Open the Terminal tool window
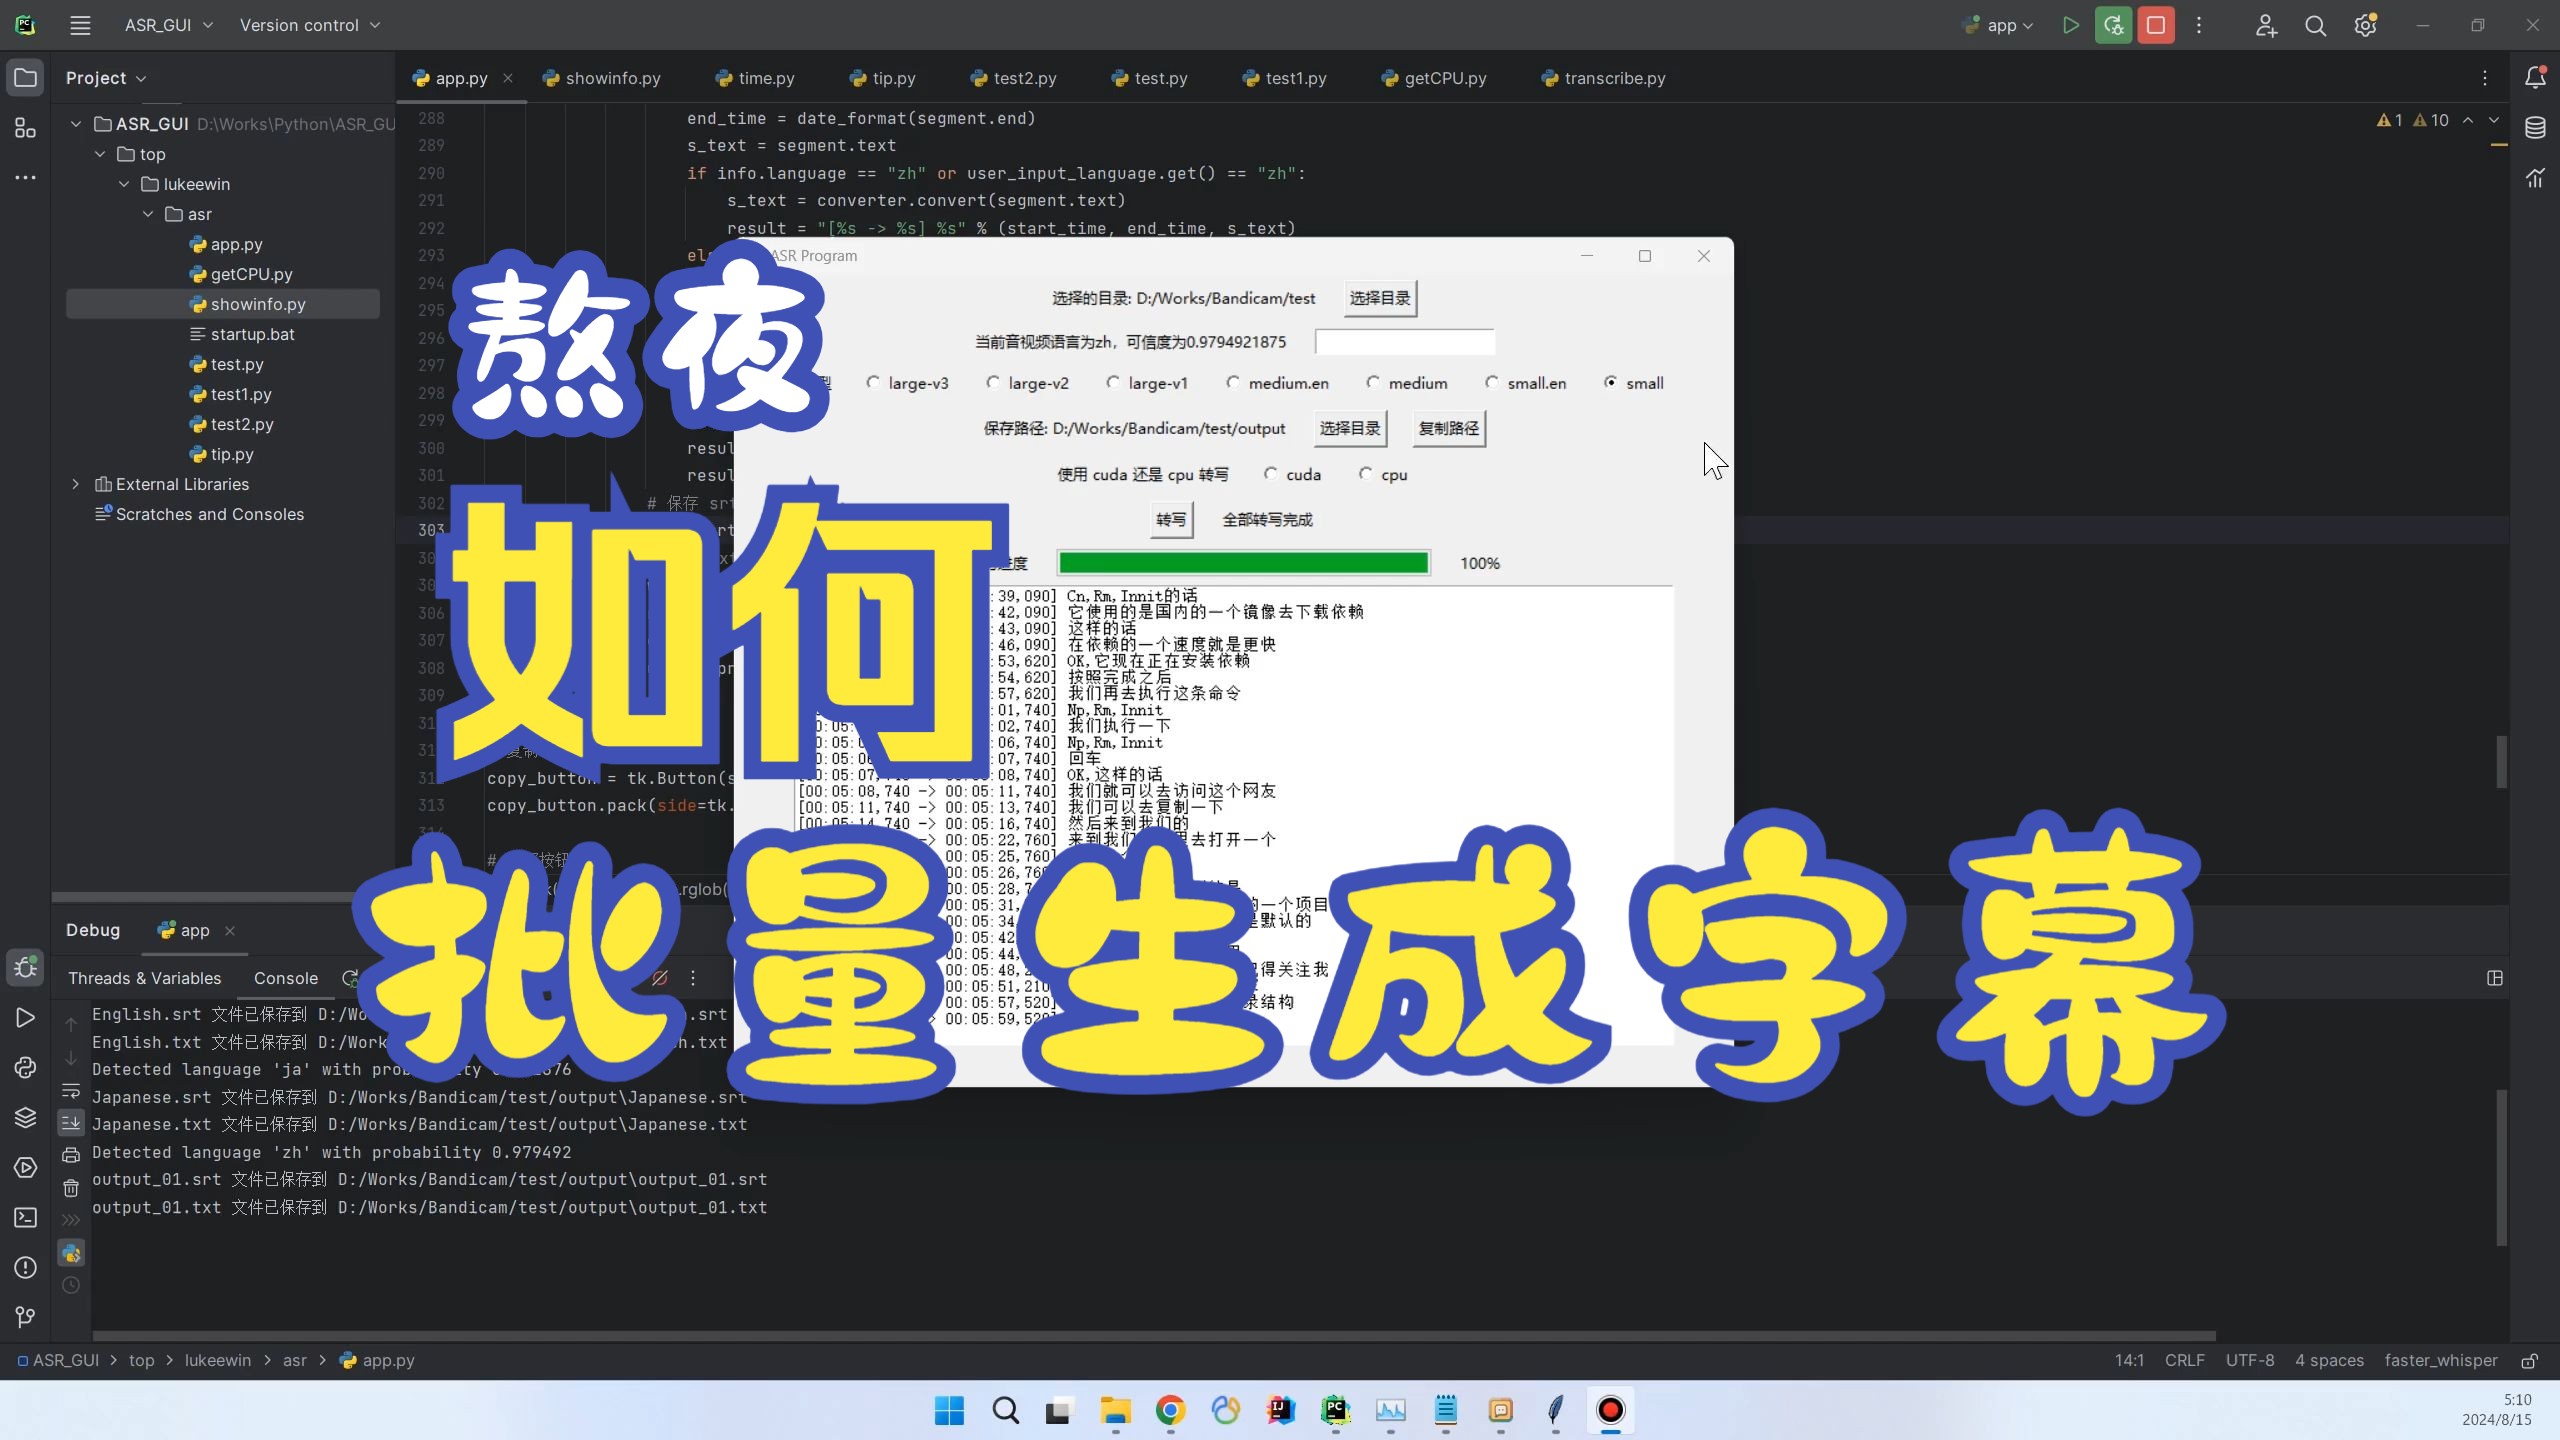Screen dimensions: 2560x1440 pyautogui.click(x=25, y=1217)
